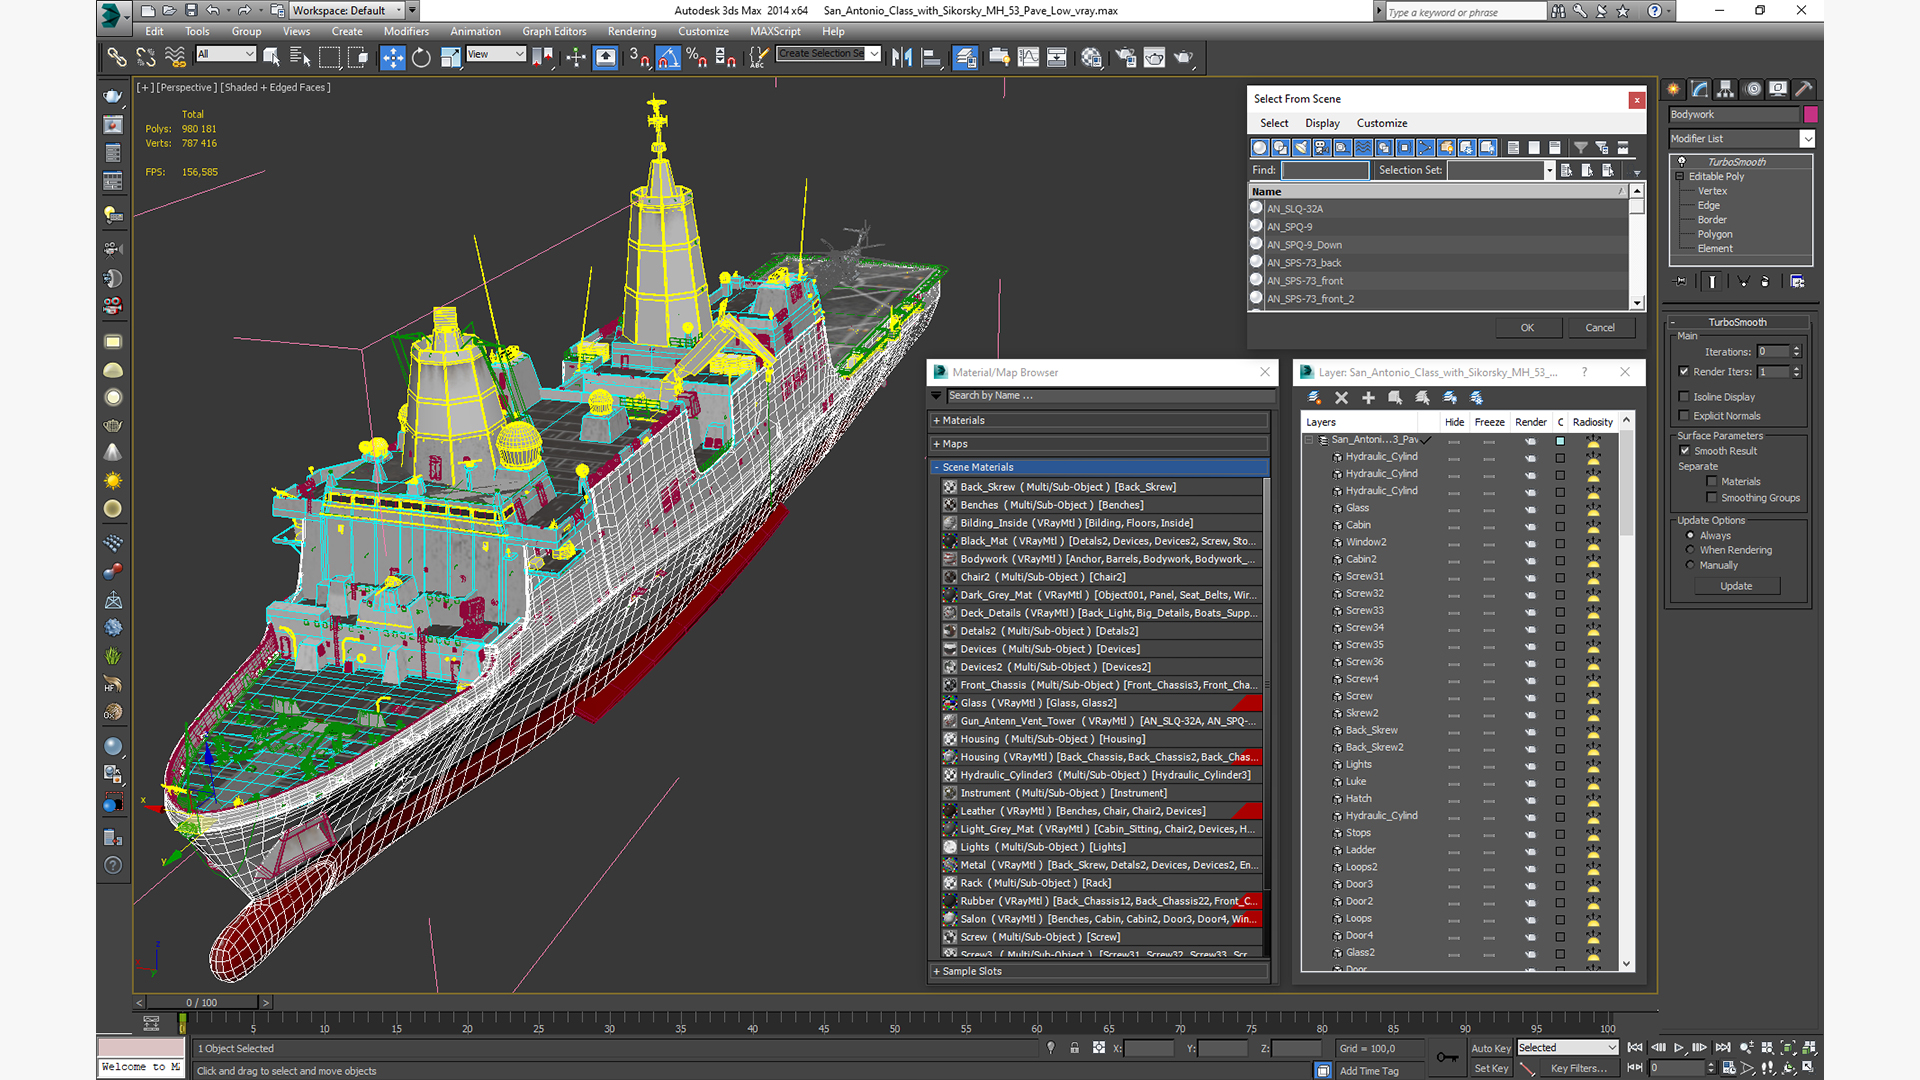Image resolution: width=1920 pixels, height=1080 pixels.
Task: Click Pin Stack icon under modifier stack
Action: click(1681, 282)
